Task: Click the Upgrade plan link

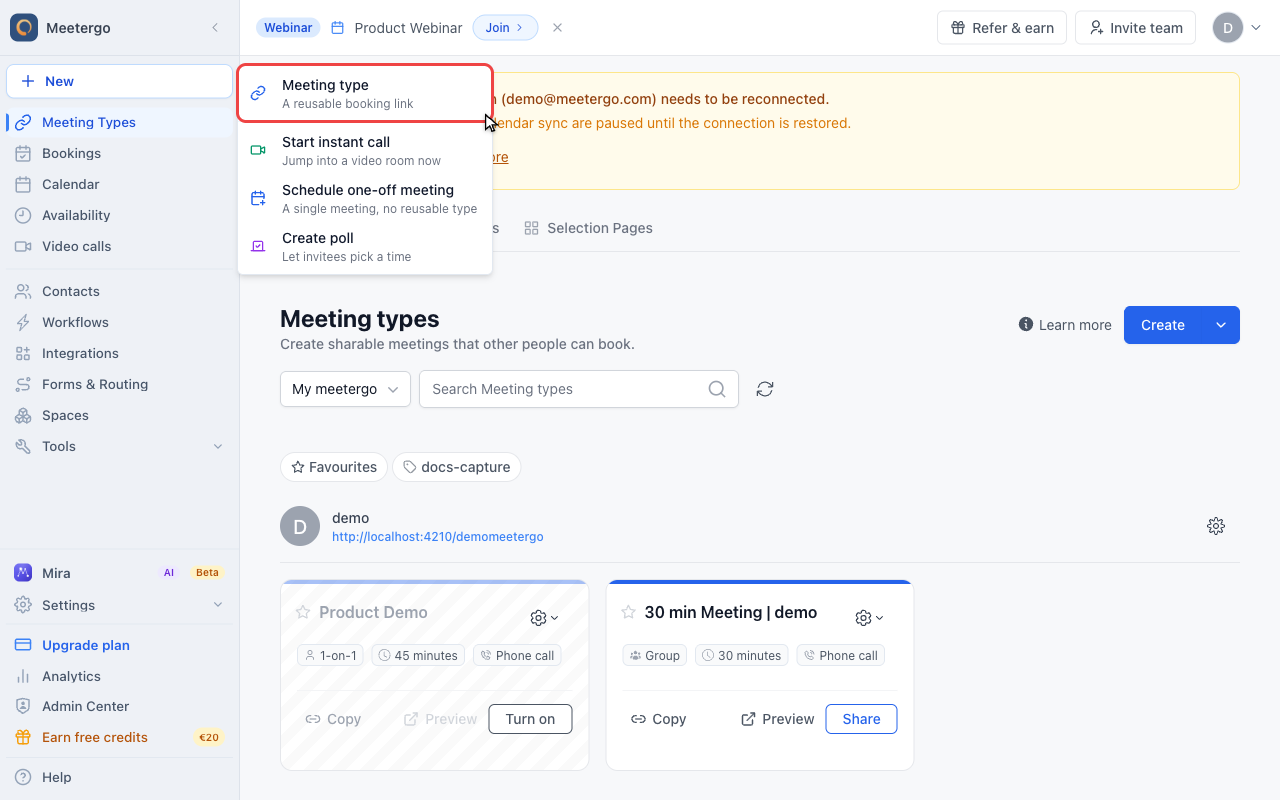Action: [86, 645]
